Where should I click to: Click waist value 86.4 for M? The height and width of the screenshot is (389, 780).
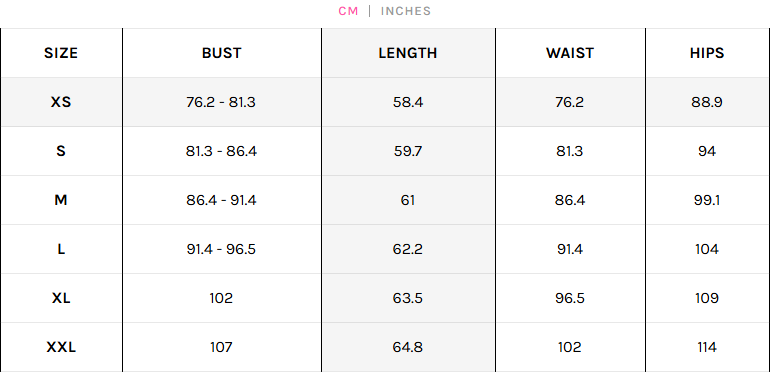click(x=570, y=200)
